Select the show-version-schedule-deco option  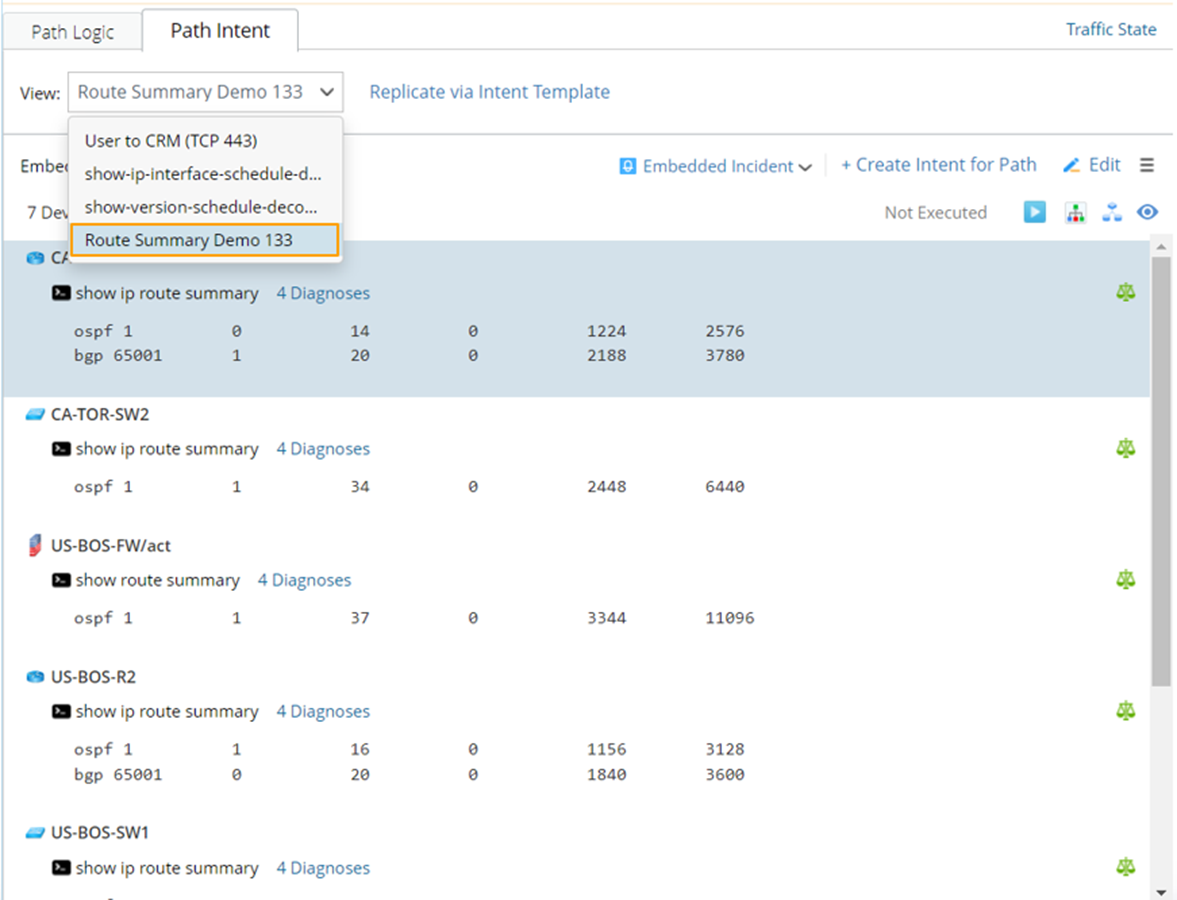point(200,207)
